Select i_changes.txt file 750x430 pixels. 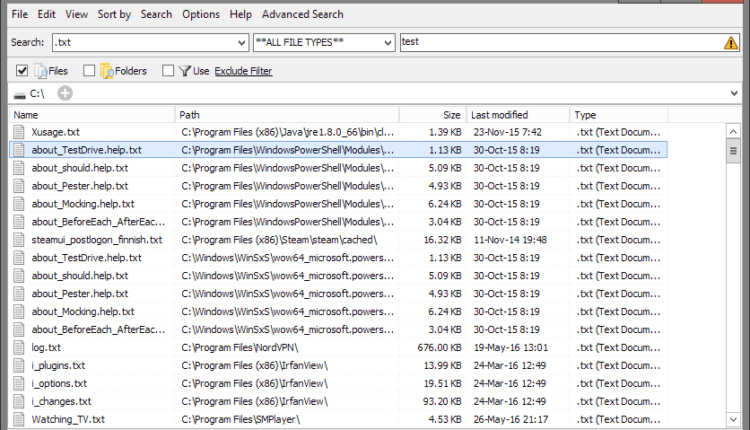(338, 401)
